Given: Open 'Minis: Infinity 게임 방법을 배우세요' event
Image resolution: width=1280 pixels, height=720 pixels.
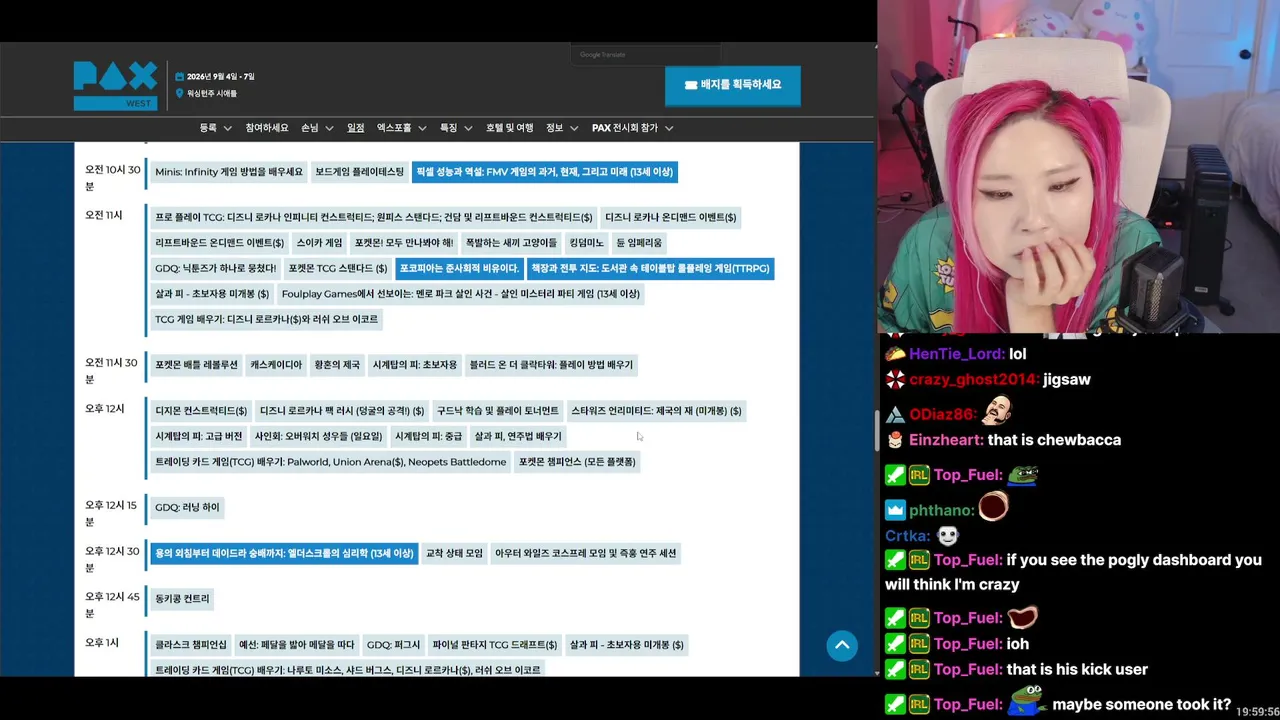Looking at the screenshot, I should (228, 172).
